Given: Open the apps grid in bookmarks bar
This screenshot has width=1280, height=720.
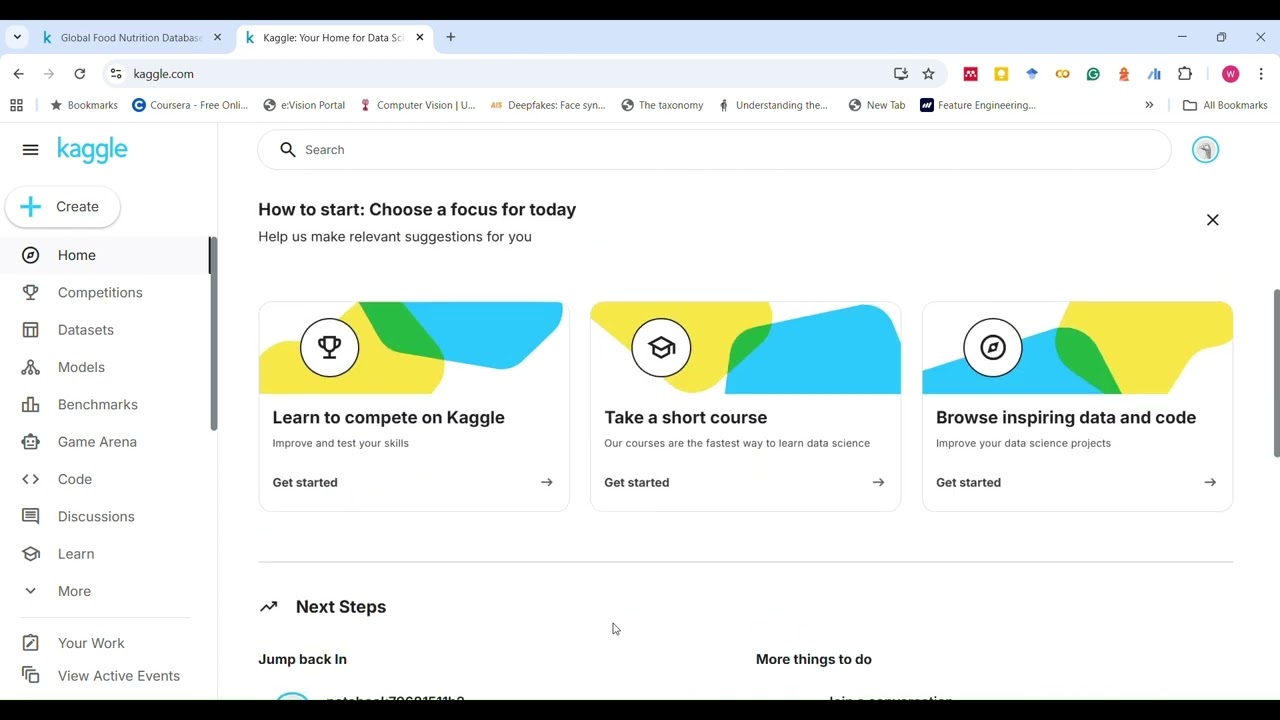Looking at the screenshot, I should click(x=16, y=105).
